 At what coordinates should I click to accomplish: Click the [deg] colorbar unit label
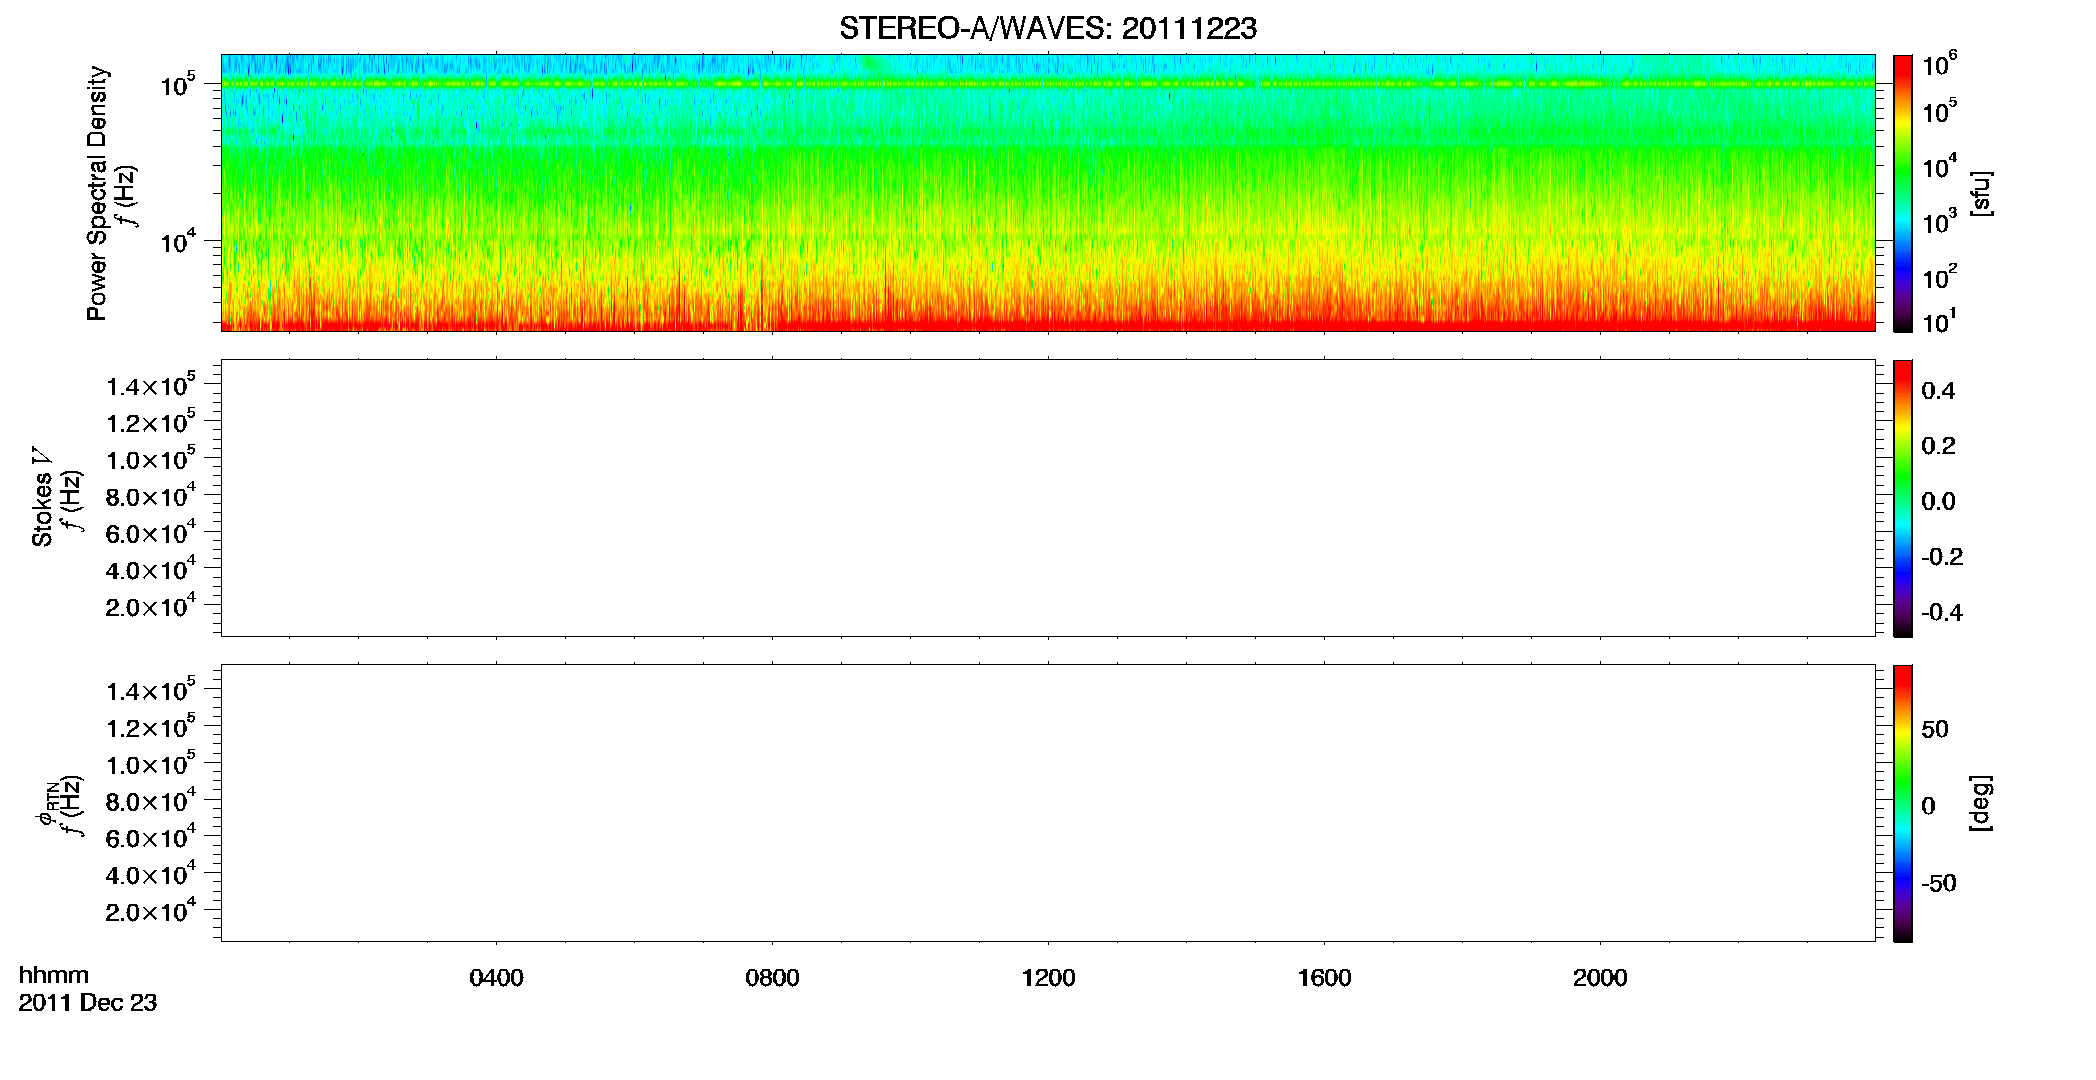tap(1981, 803)
